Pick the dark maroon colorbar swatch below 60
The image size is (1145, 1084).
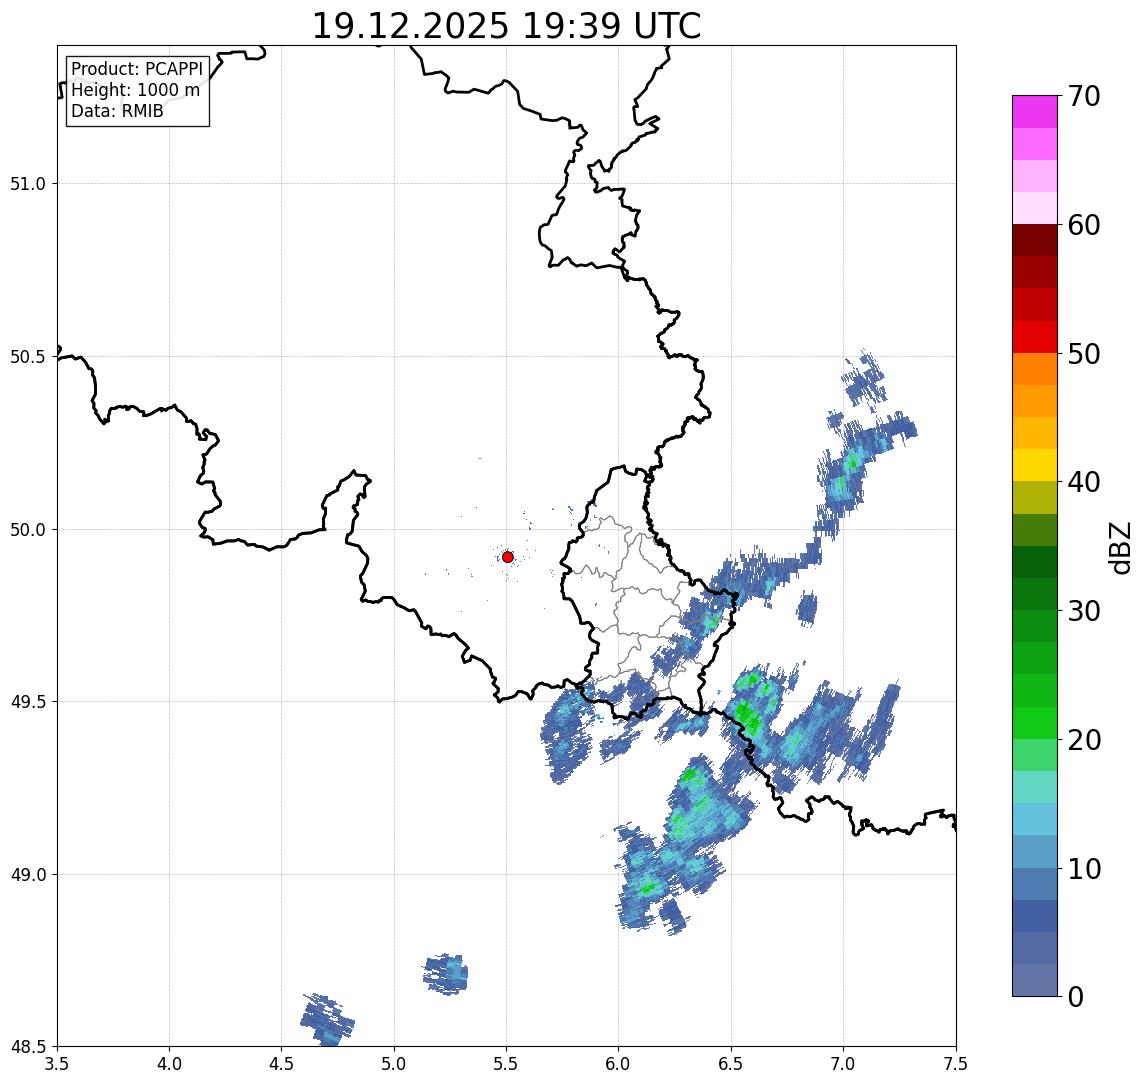(x=1035, y=240)
